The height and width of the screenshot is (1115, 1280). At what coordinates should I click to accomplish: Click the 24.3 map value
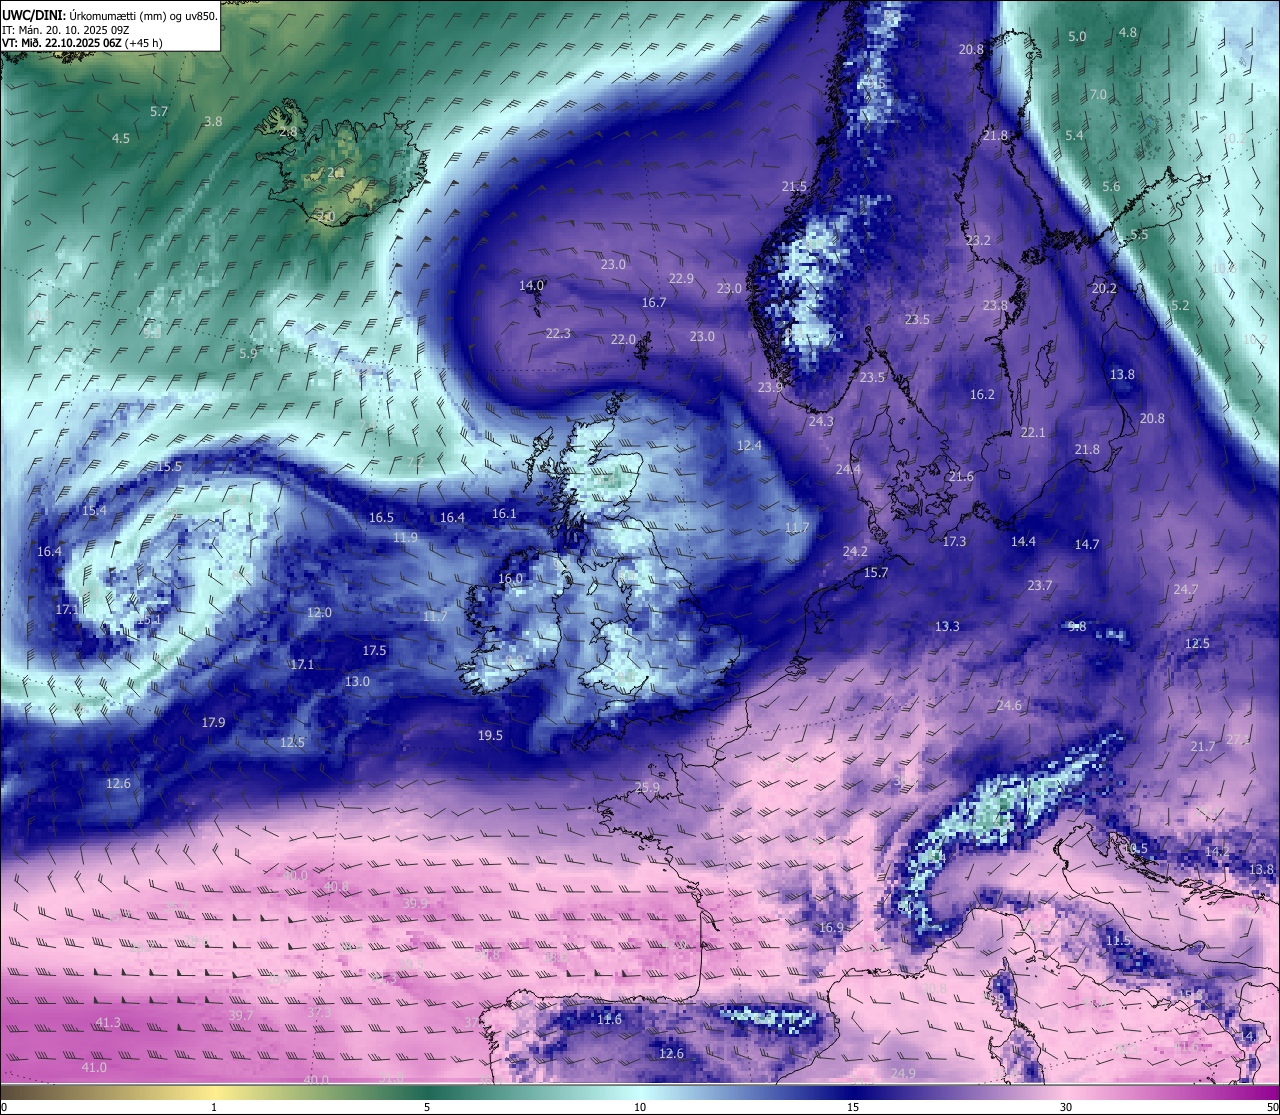click(821, 421)
